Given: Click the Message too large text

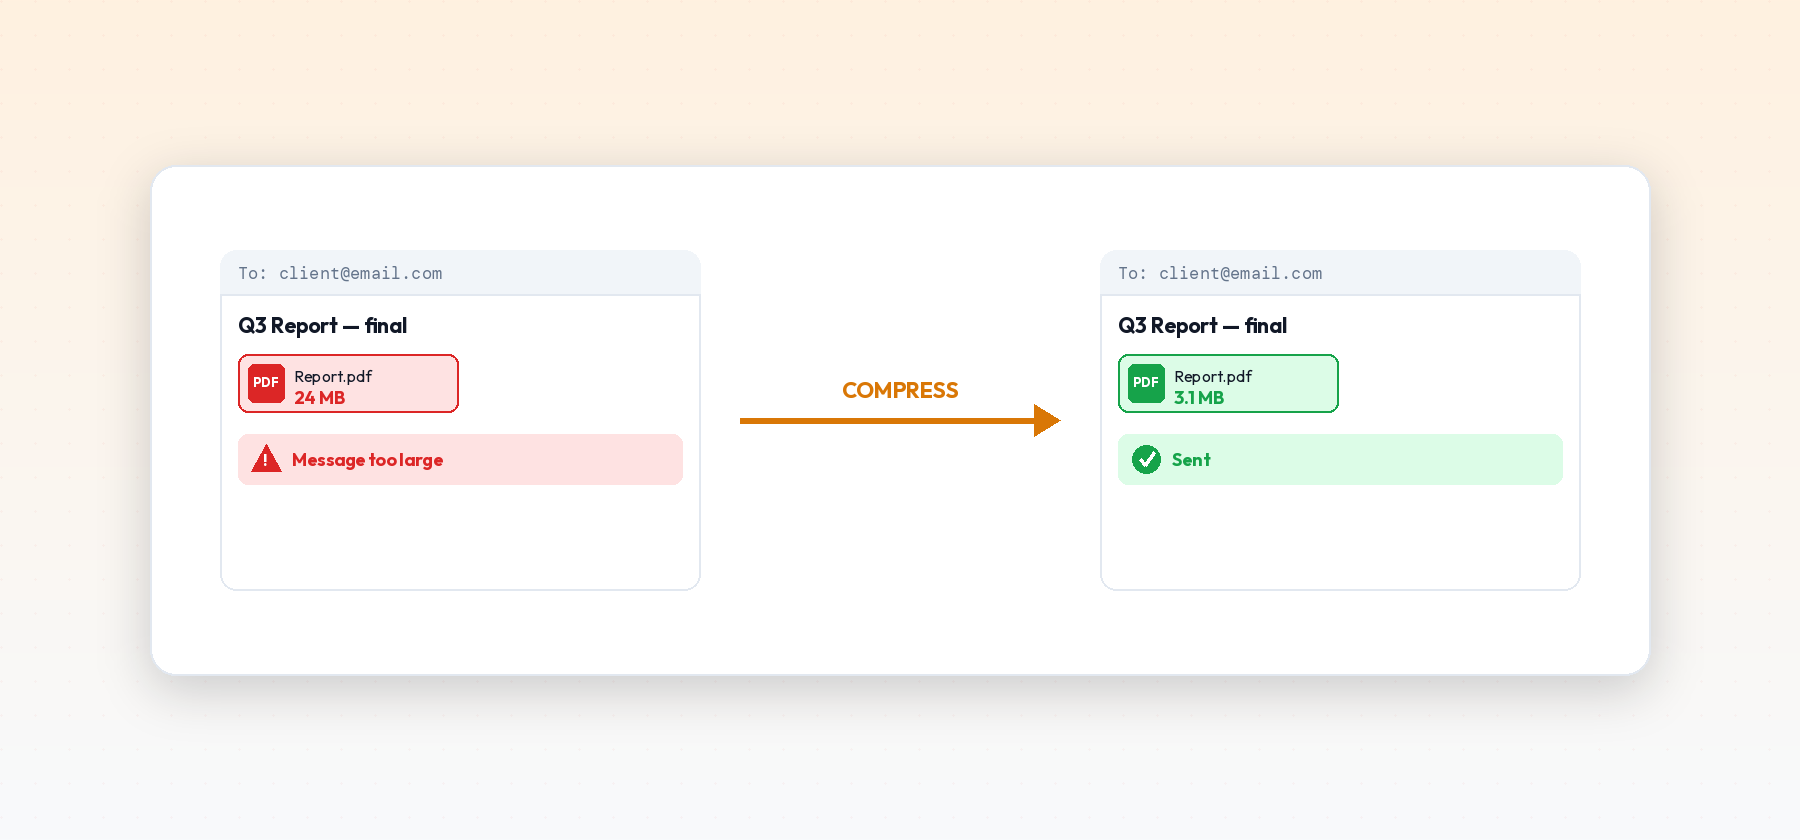Looking at the screenshot, I should [367, 460].
